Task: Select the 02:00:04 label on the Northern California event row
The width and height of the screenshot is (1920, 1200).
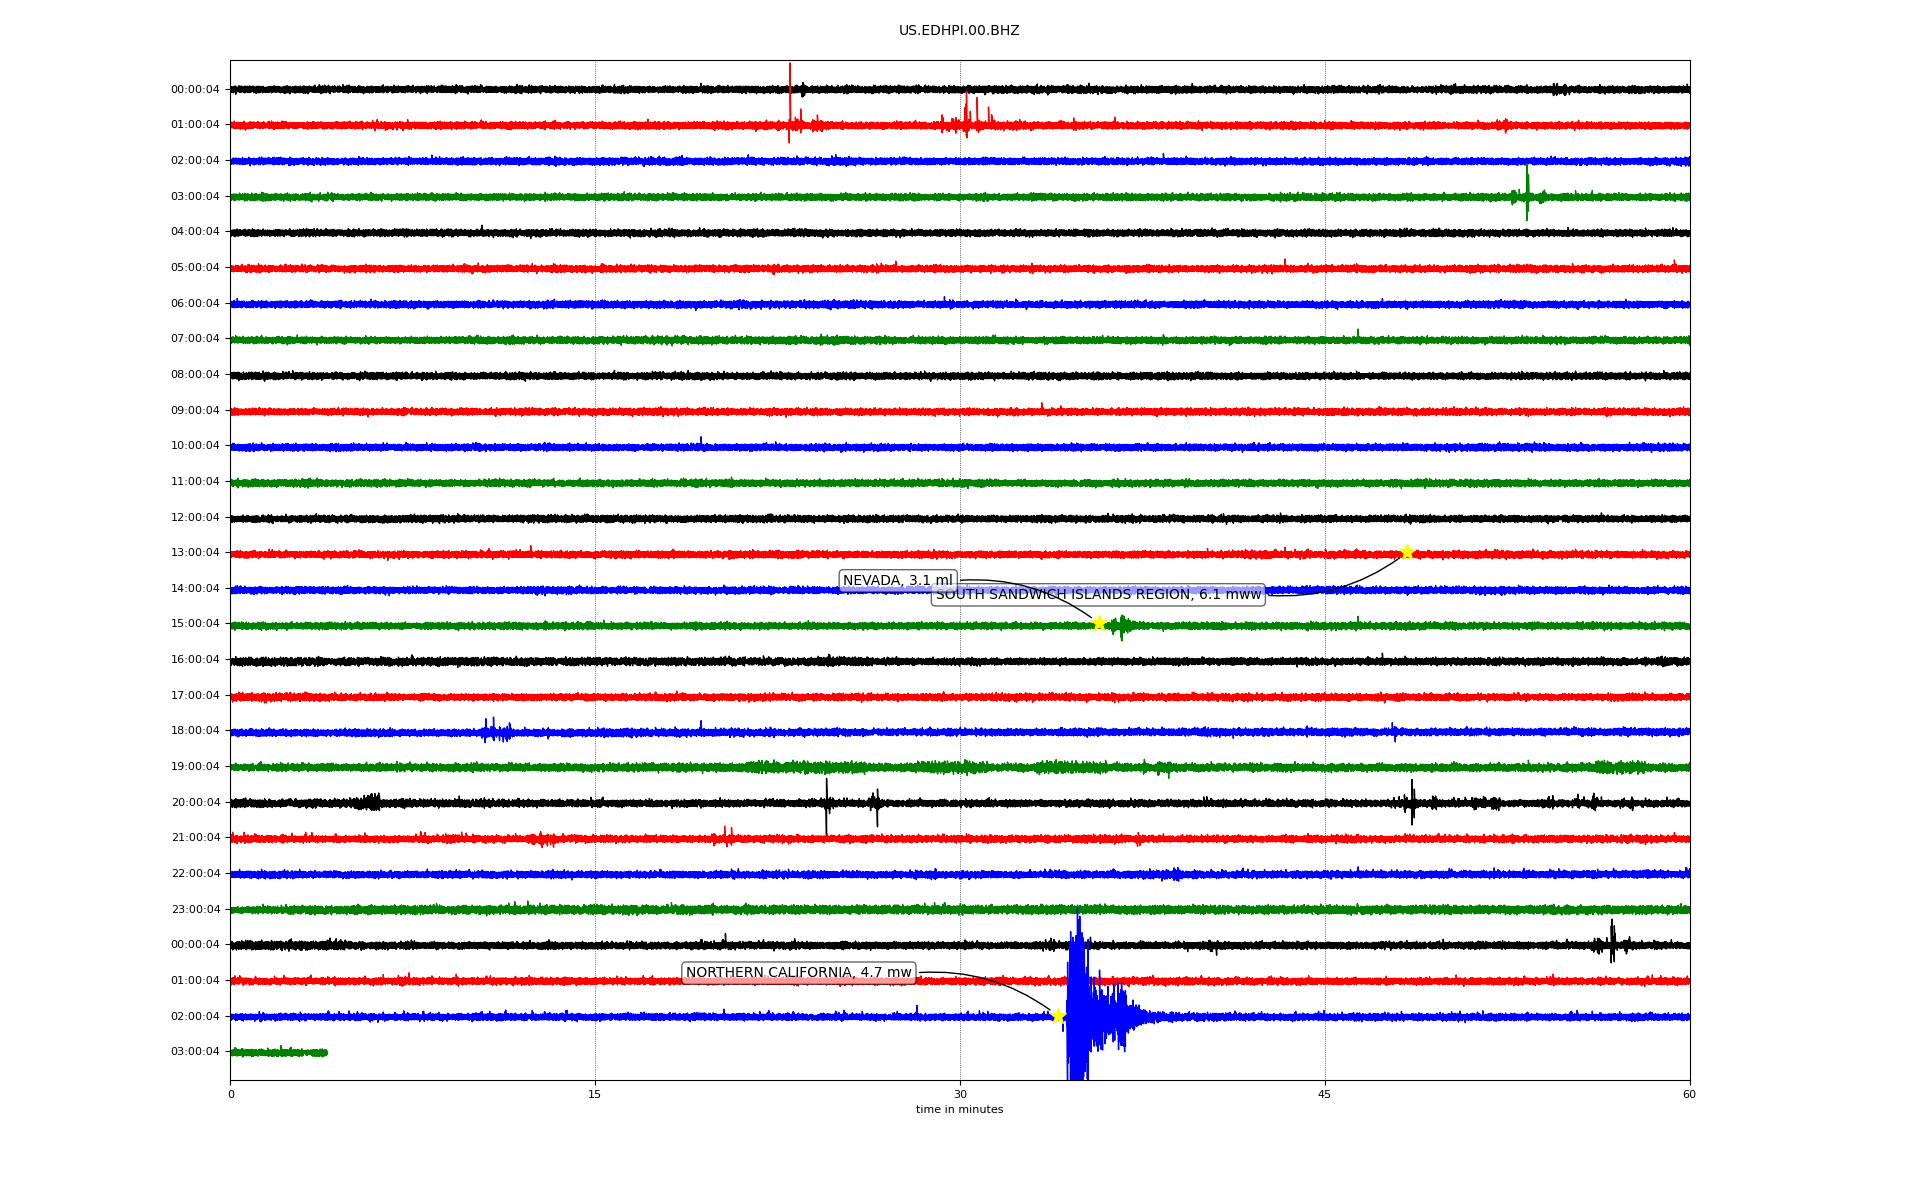Action: [195, 1017]
